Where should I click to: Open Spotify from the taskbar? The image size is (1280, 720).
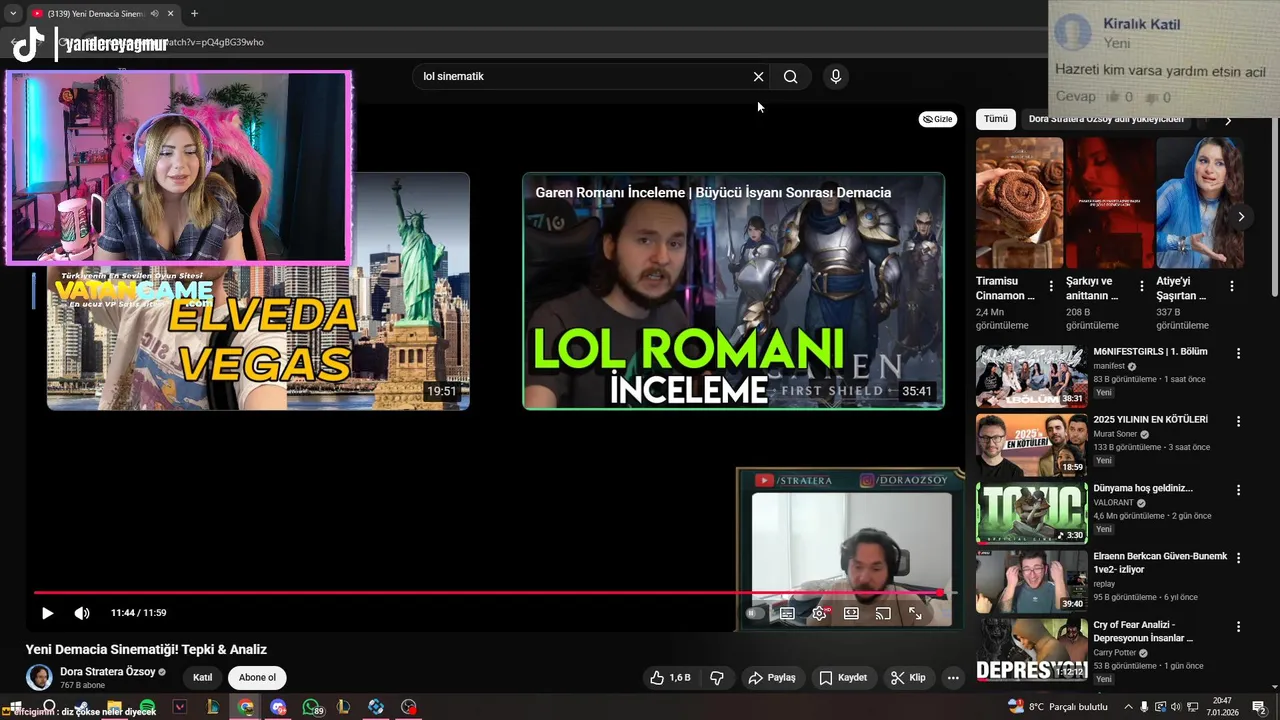tap(147, 707)
